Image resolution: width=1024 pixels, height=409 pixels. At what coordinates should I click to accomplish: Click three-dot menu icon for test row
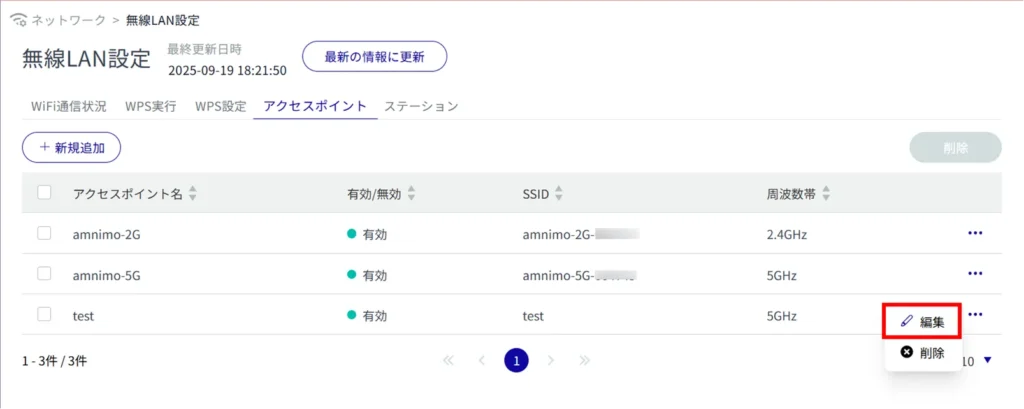pos(975,315)
